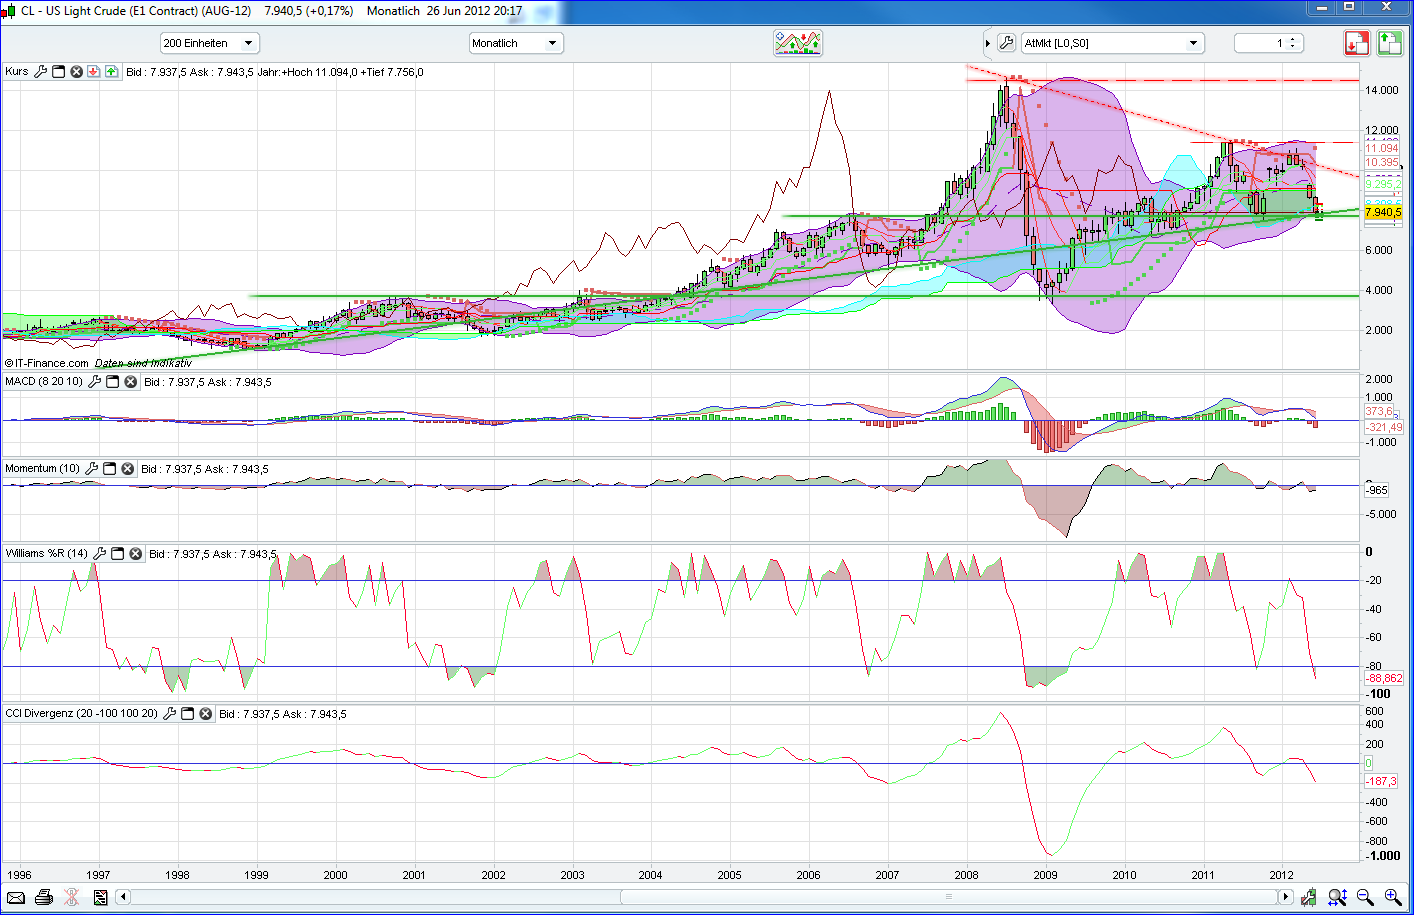Image resolution: width=1414 pixels, height=915 pixels.
Task: Open CCI Divergenz settings wrench
Action: (x=170, y=714)
